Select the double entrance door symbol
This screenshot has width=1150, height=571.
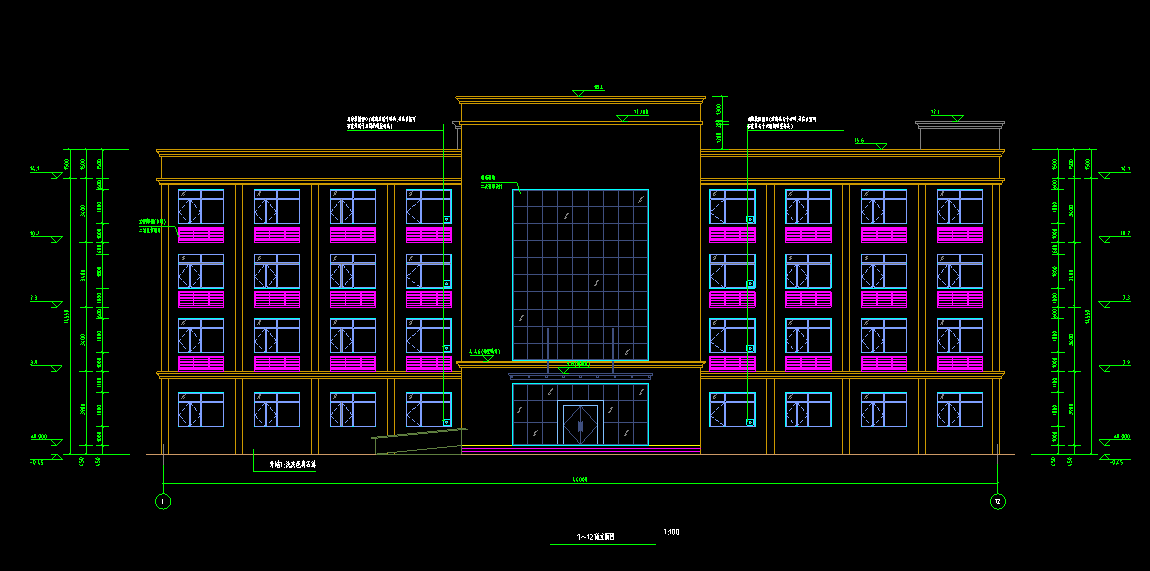pyautogui.click(x=580, y=425)
